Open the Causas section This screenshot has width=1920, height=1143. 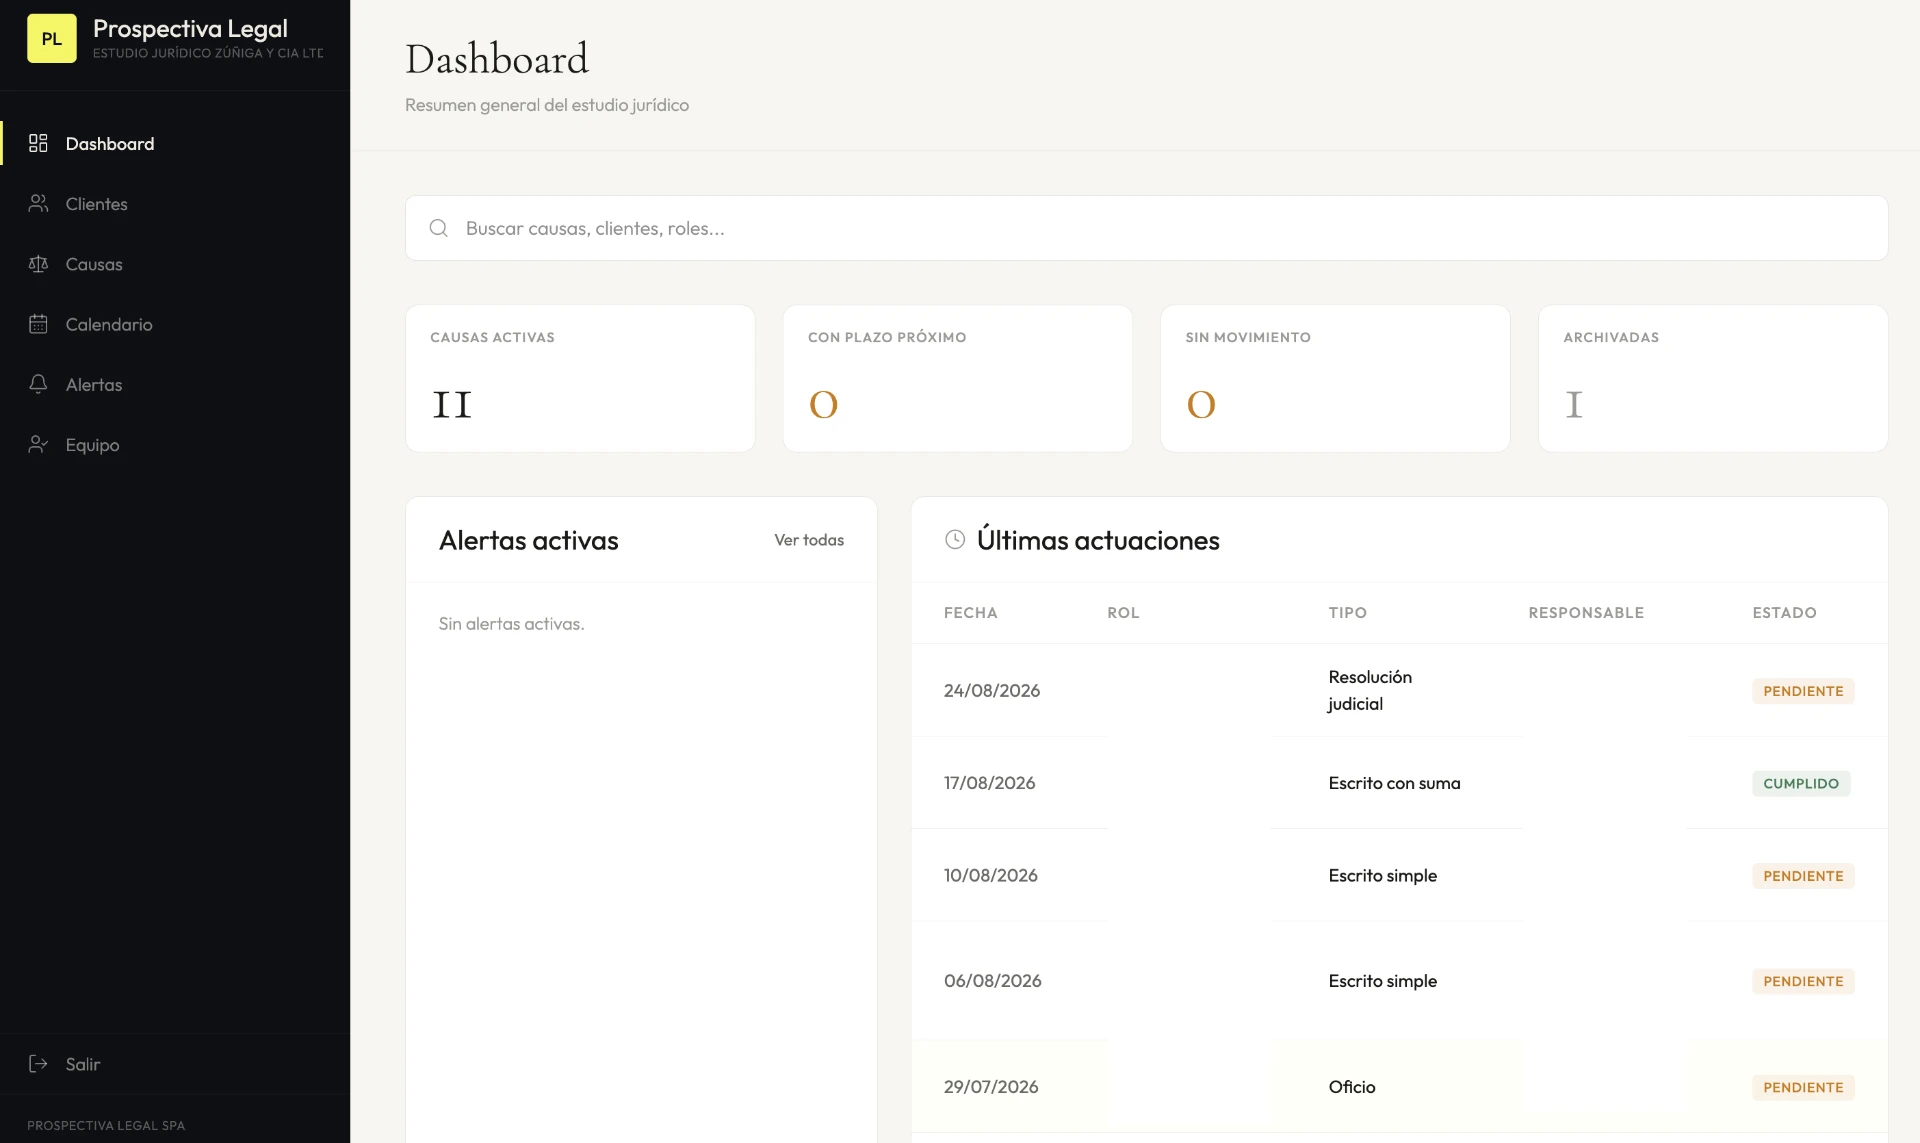click(175, 264)
